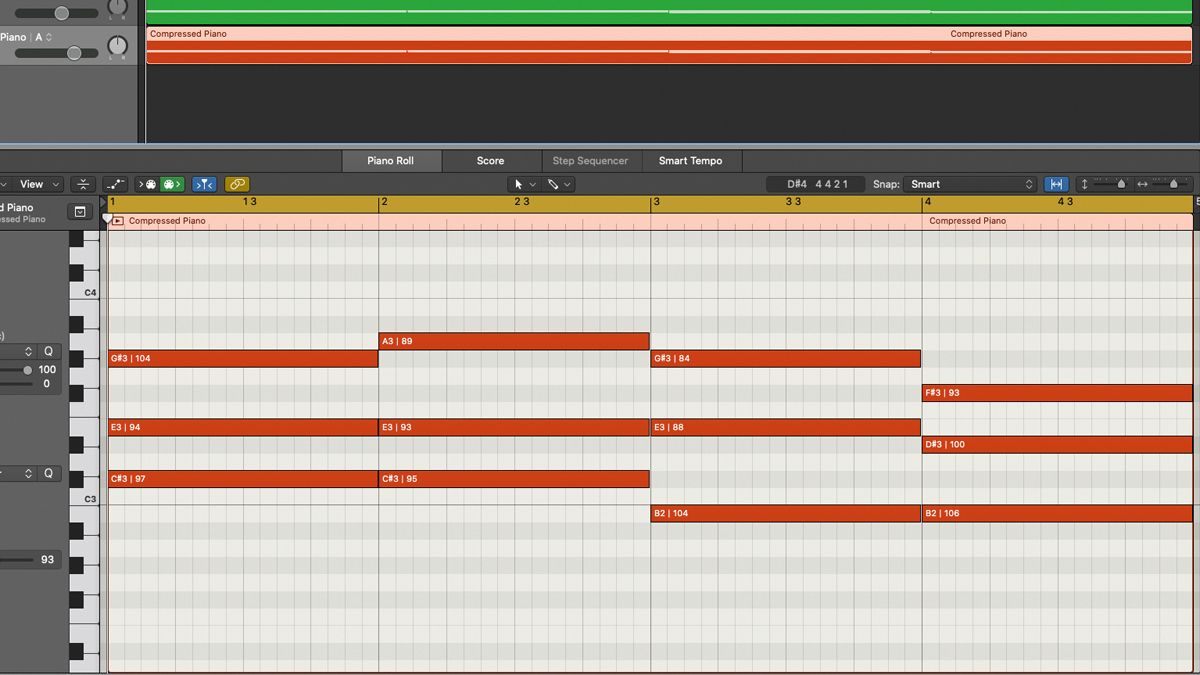The width and height of the screenshot is (1200, 675).
Task: Open the MIDI Draw icon left of the brush
Action: click(115, 184)
